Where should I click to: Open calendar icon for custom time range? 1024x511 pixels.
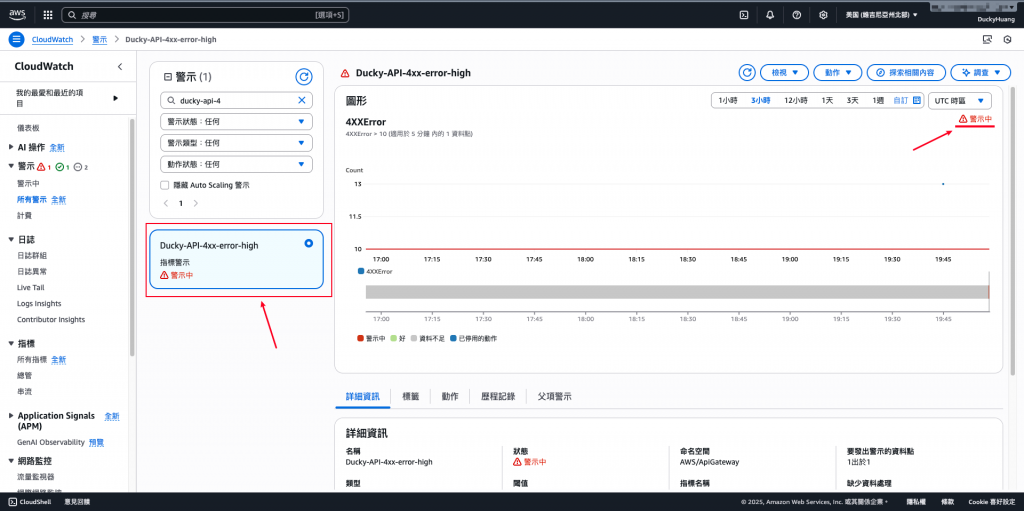[x=917, y=101]
